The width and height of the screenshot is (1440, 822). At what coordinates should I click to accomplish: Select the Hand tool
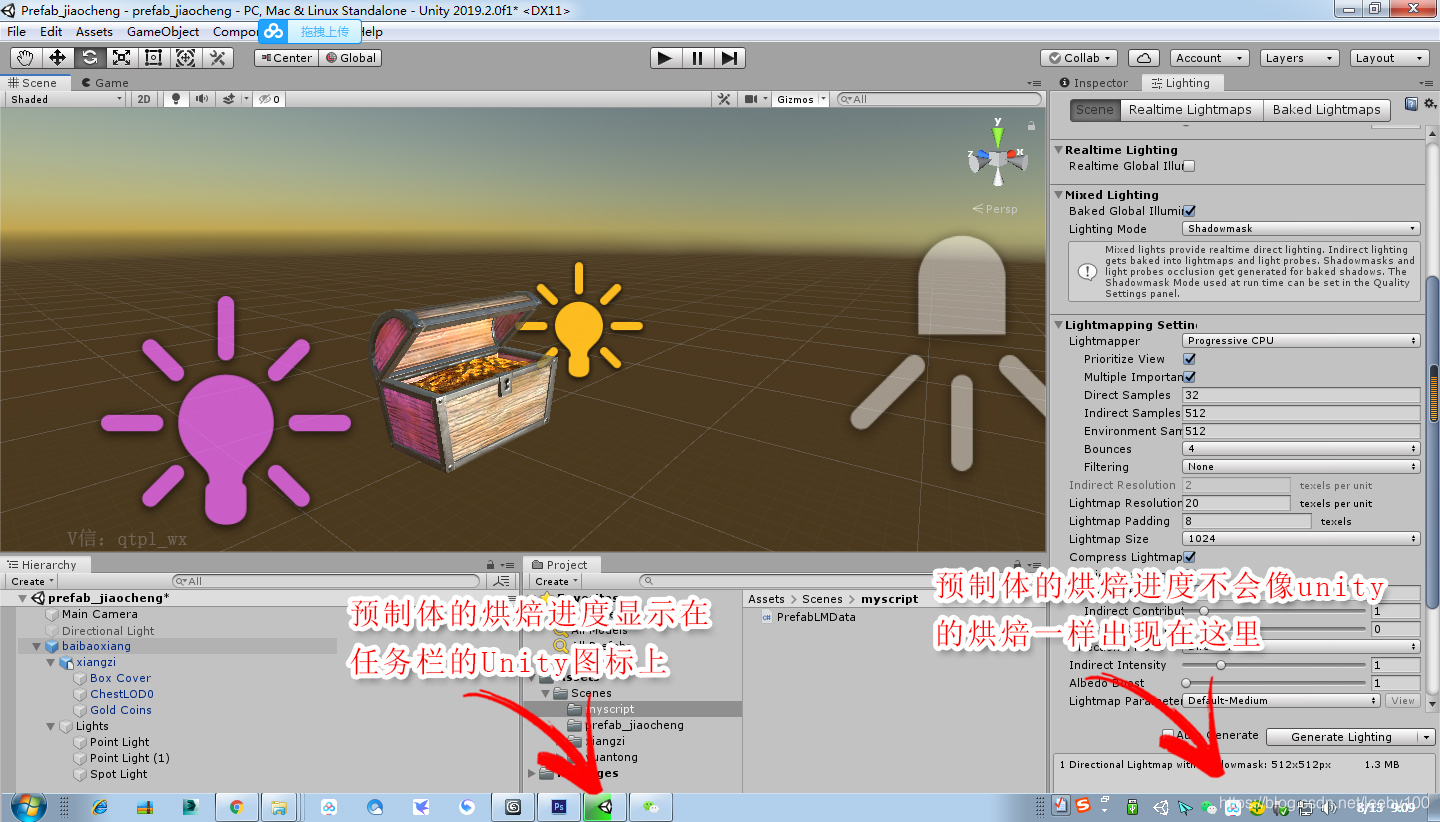(x=26, y=58)
